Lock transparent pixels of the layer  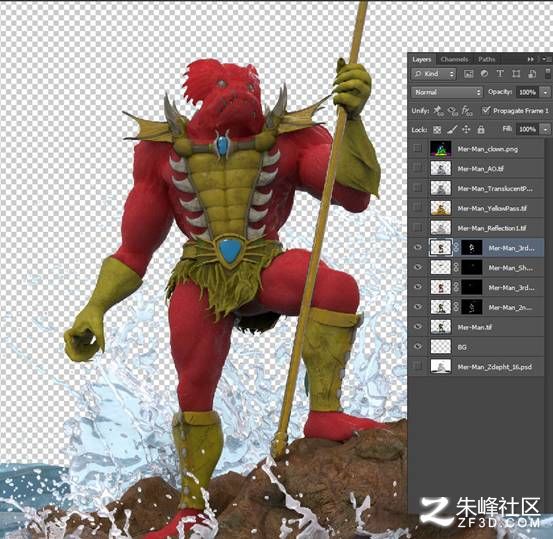click(x=437, y=130)
